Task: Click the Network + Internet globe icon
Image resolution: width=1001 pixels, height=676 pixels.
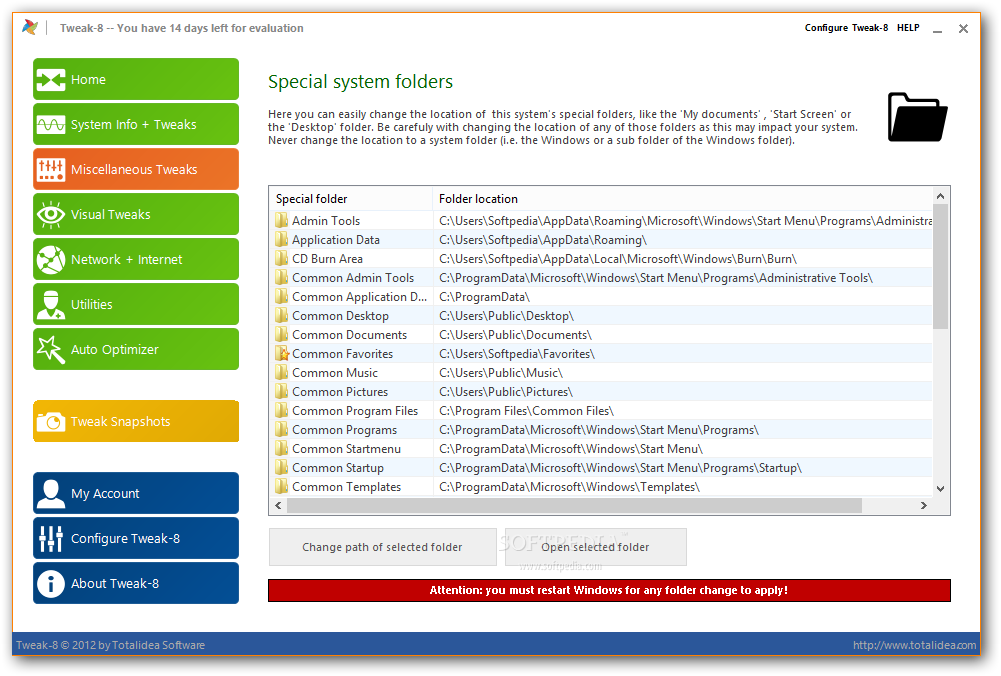Action: click(51, 260)
